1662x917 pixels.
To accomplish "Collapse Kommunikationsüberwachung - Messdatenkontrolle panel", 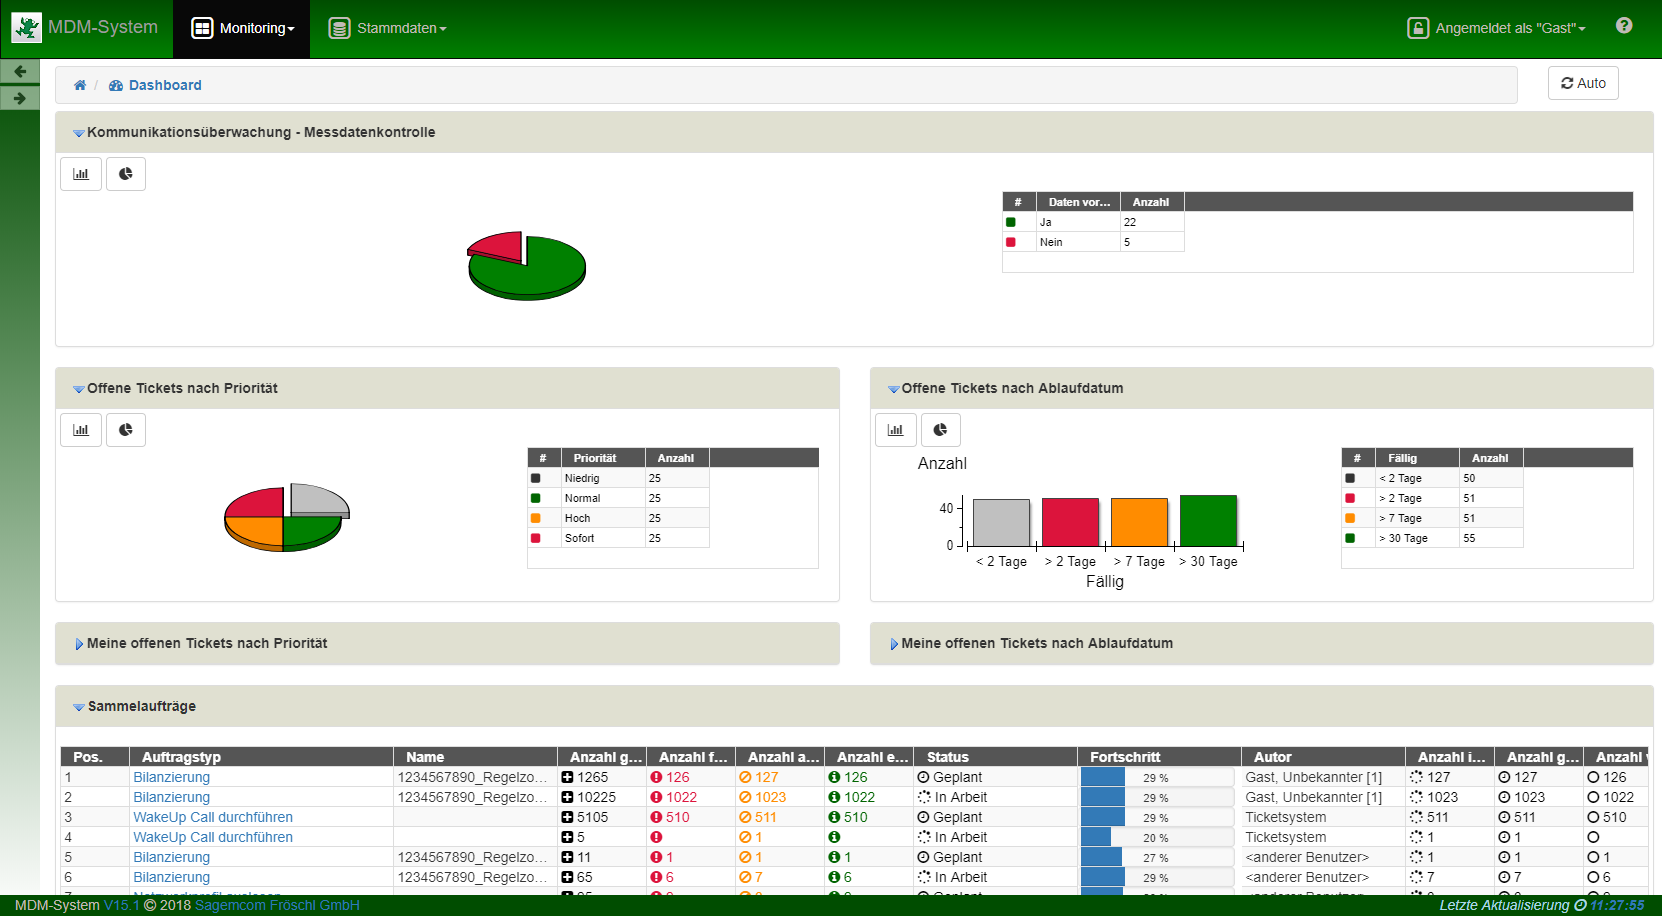I will 78,133.
